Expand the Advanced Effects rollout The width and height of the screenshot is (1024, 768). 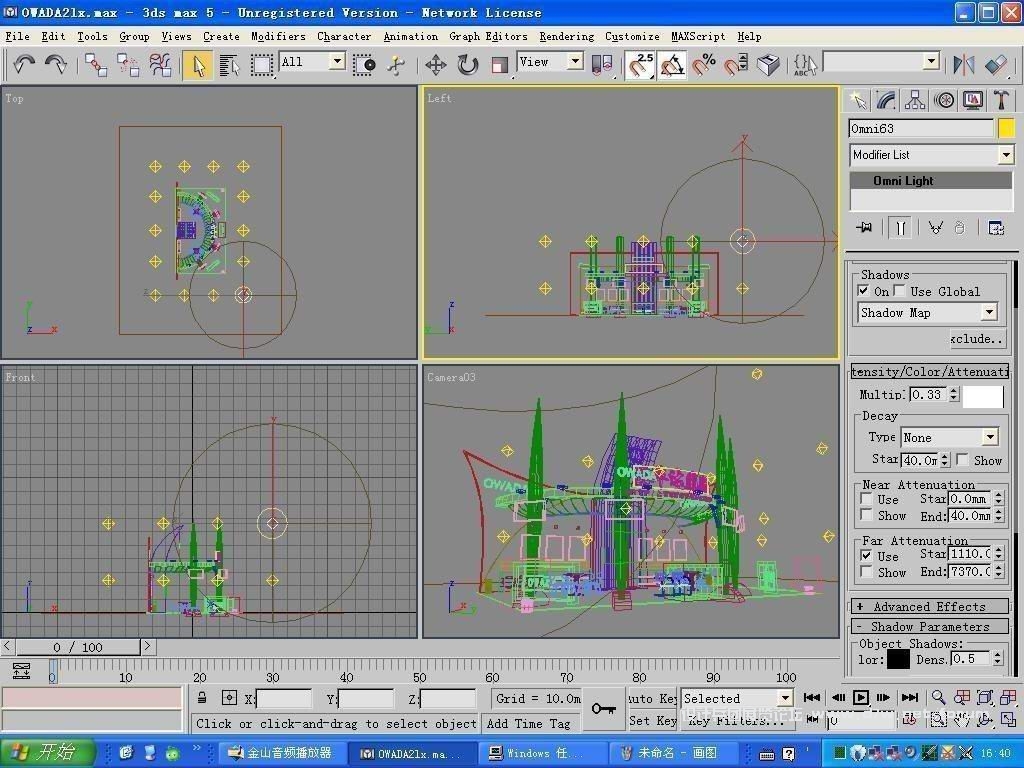click(x=930, y=607)
